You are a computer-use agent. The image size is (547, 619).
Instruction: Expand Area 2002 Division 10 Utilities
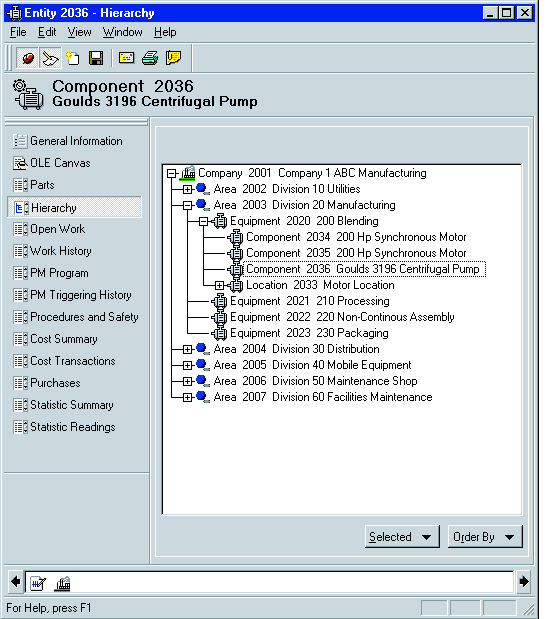tap(187, 189)
